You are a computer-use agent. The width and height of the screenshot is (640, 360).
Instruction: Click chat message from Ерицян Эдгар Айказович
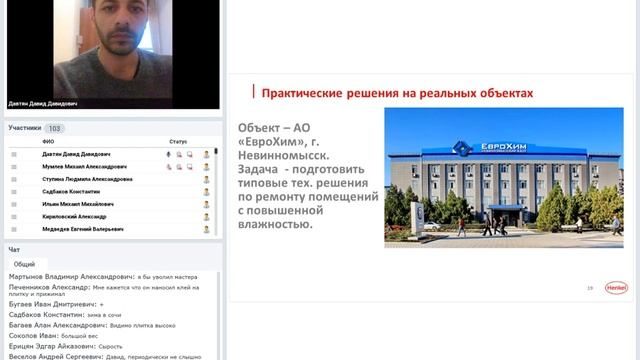point(65,347)
